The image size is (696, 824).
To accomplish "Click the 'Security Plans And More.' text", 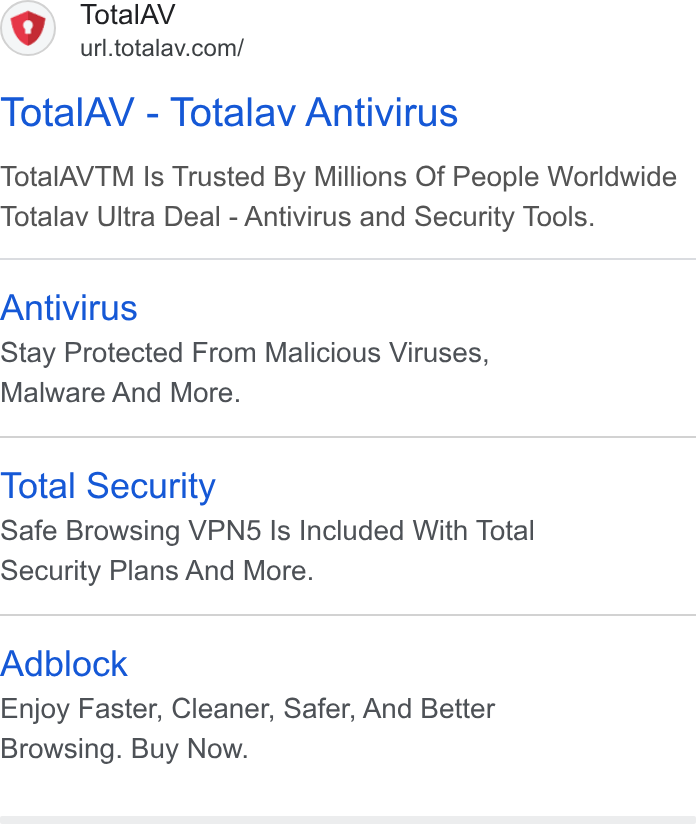I will click(157, 570).
